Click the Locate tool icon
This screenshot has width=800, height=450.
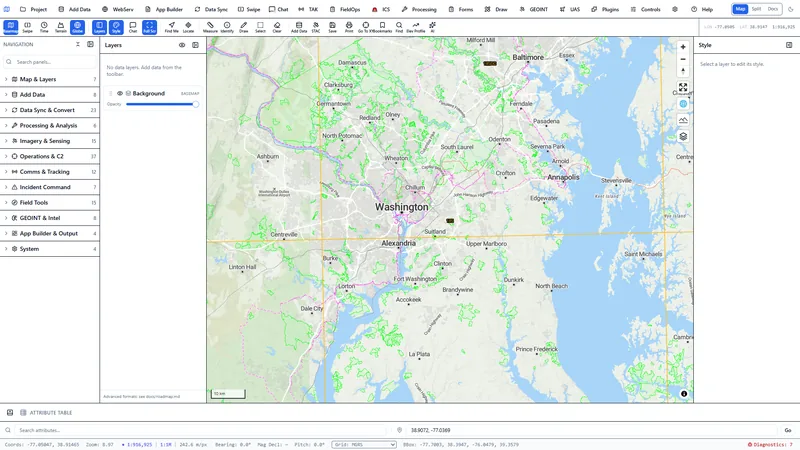(x=188, y=27)
